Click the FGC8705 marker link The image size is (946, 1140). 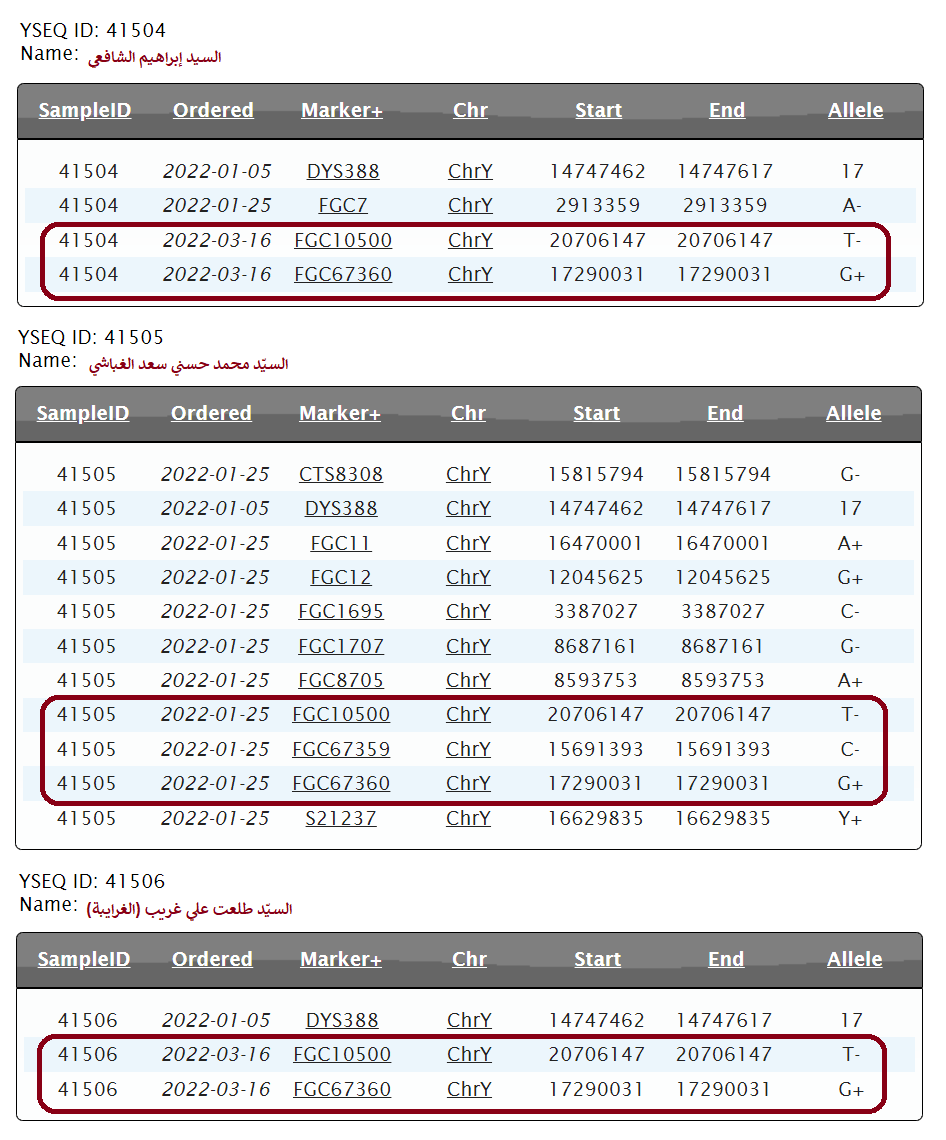tap(341, 681)
